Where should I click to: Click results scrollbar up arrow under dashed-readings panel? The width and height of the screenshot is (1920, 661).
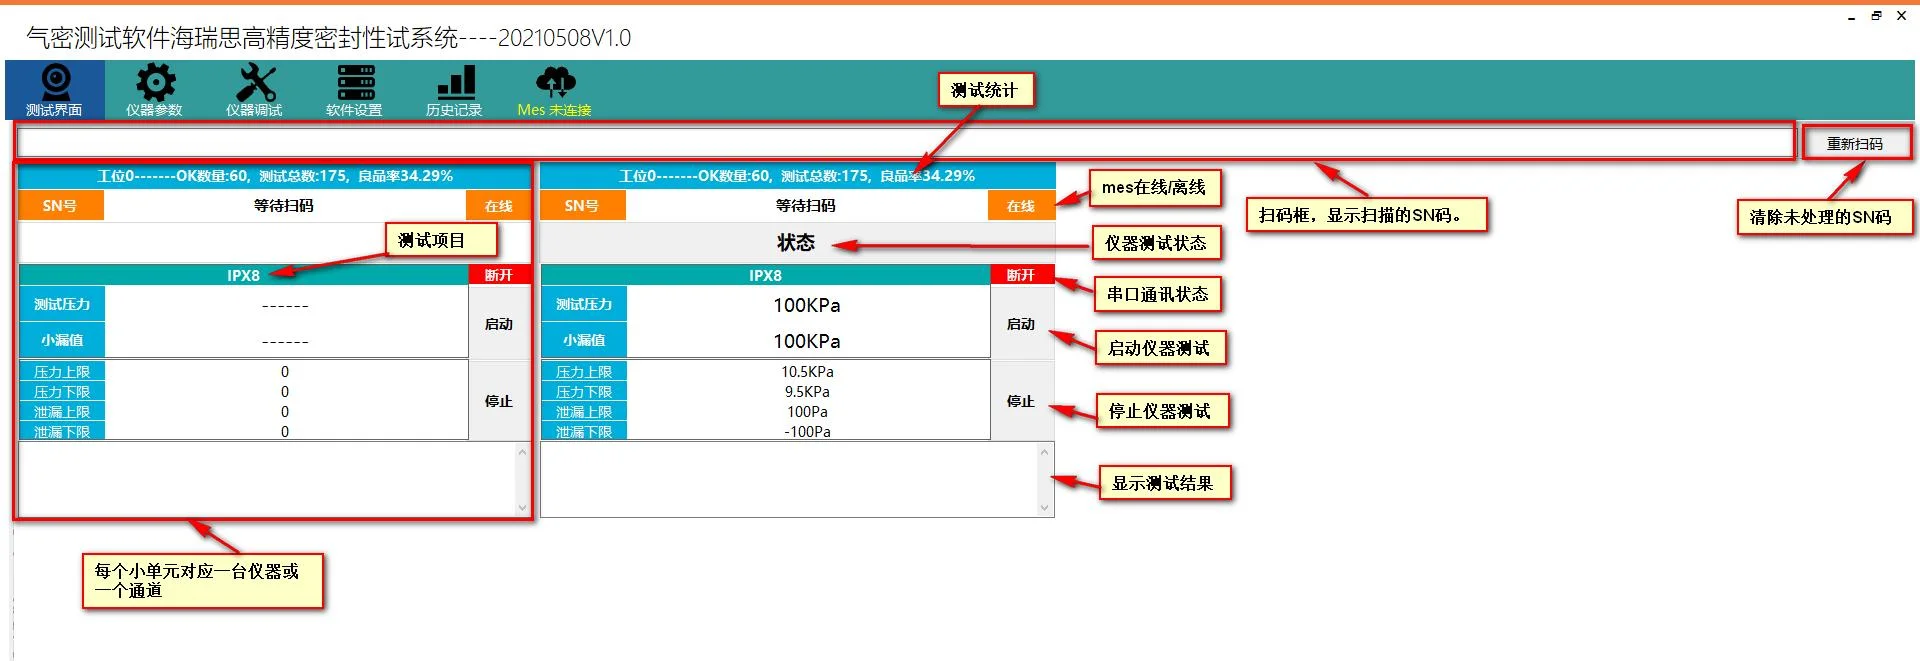tap(522, 452)
